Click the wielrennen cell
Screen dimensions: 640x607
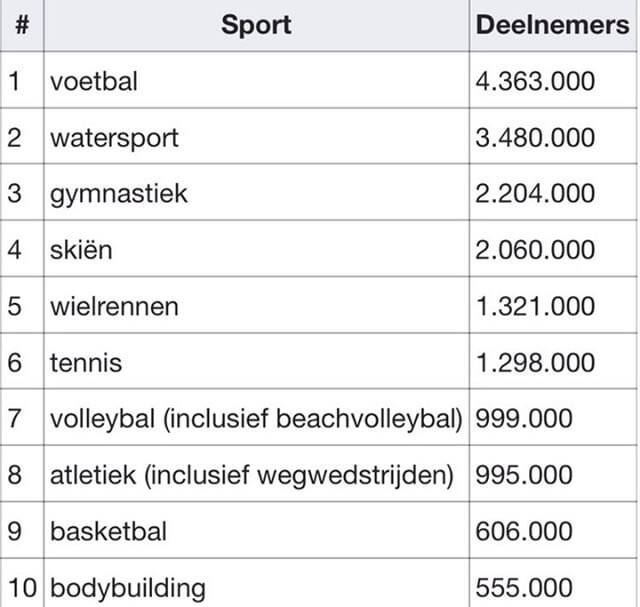tap(114, 306)
